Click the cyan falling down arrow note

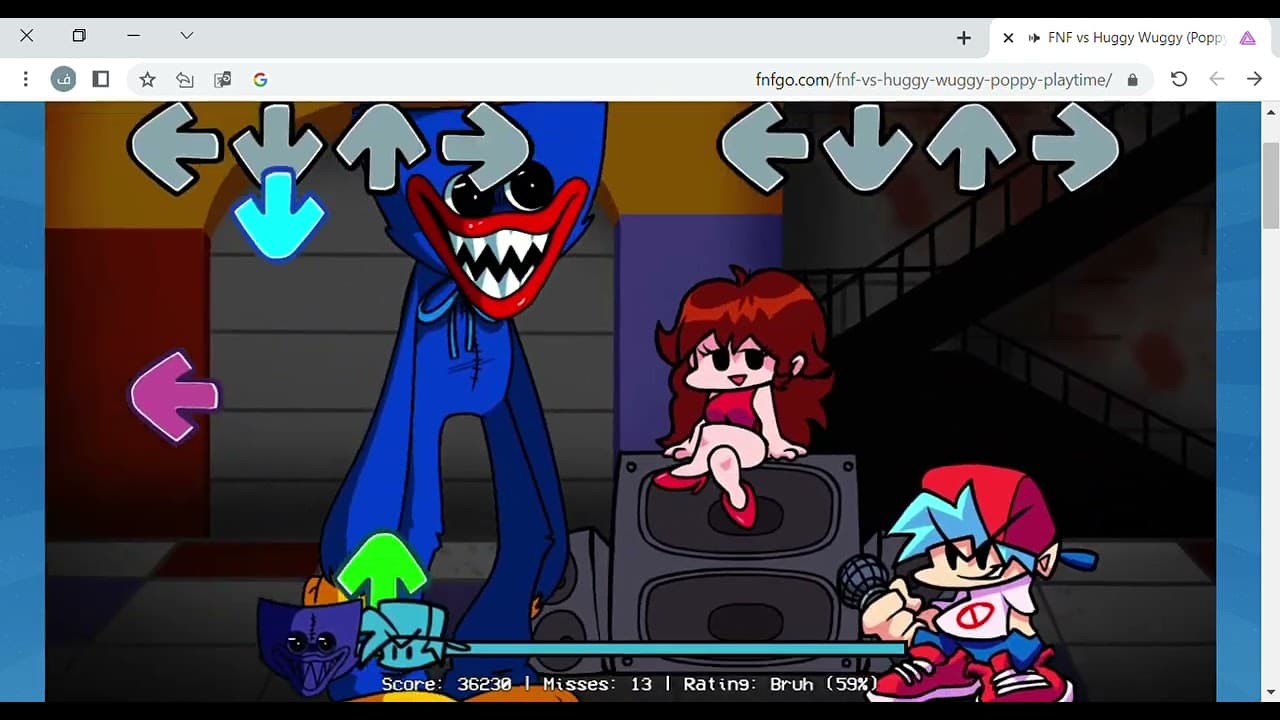tap(279, 214)
